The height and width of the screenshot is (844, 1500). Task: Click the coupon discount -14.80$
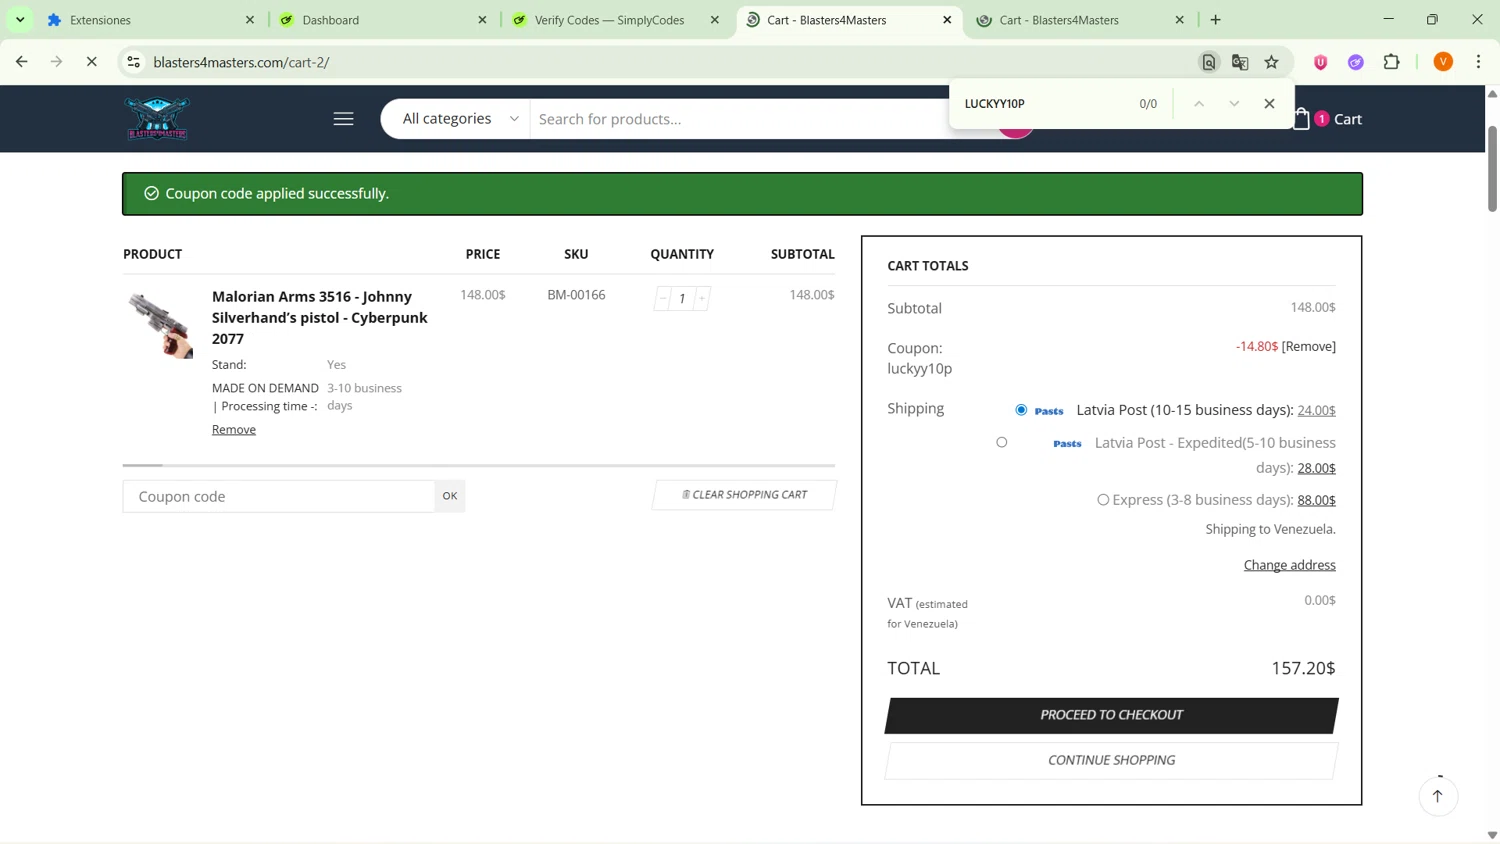[1256, 347]
